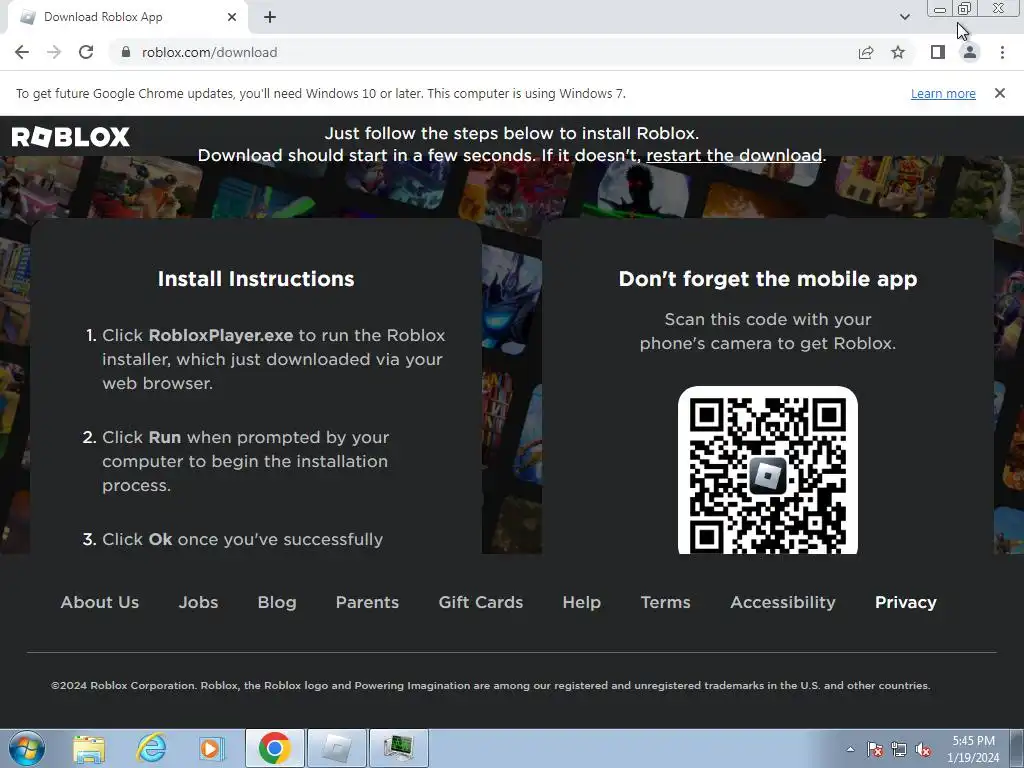Expand the tab search chevron
The height and width of the screenshot is (768, 1024).
(904, 17)
